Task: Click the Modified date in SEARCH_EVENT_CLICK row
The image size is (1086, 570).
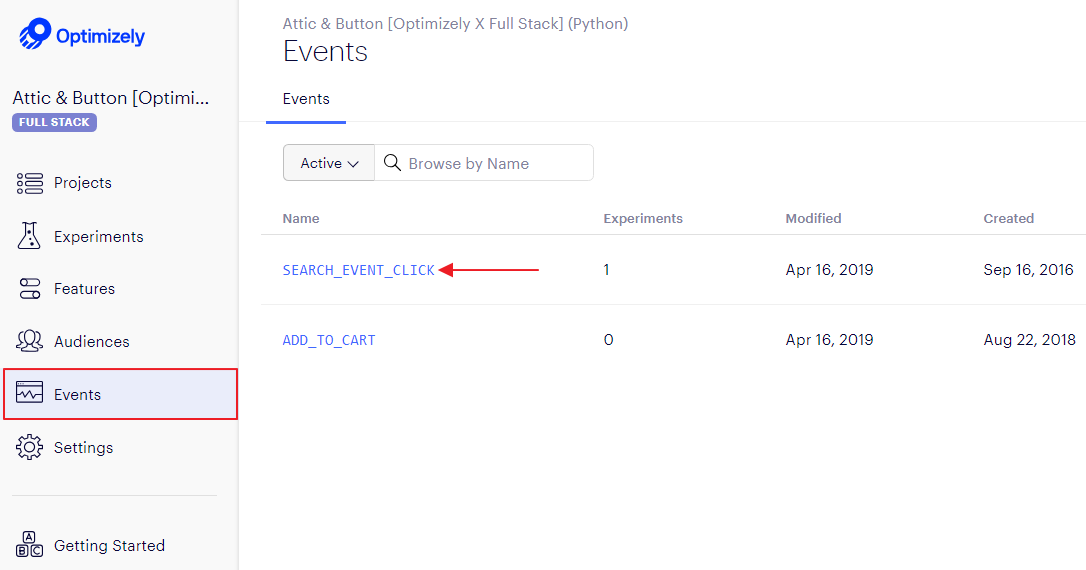Action: coord(829,269)
